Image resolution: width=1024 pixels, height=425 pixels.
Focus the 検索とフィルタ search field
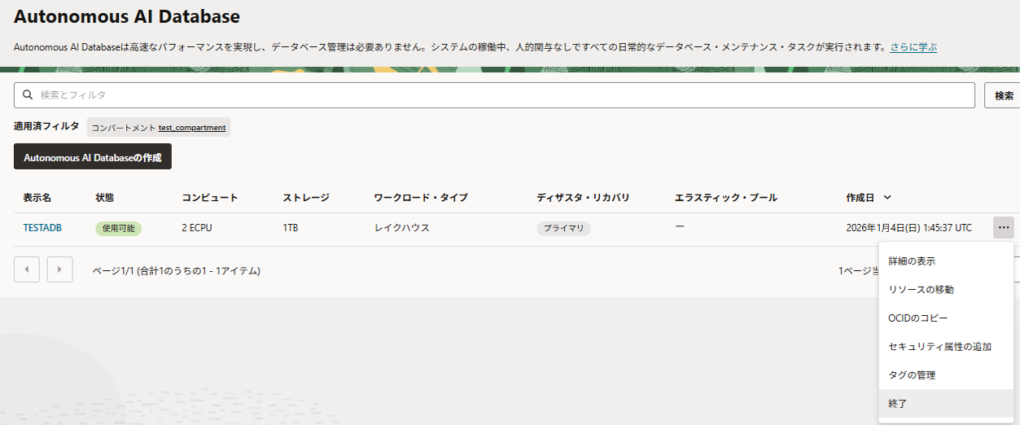500,95
